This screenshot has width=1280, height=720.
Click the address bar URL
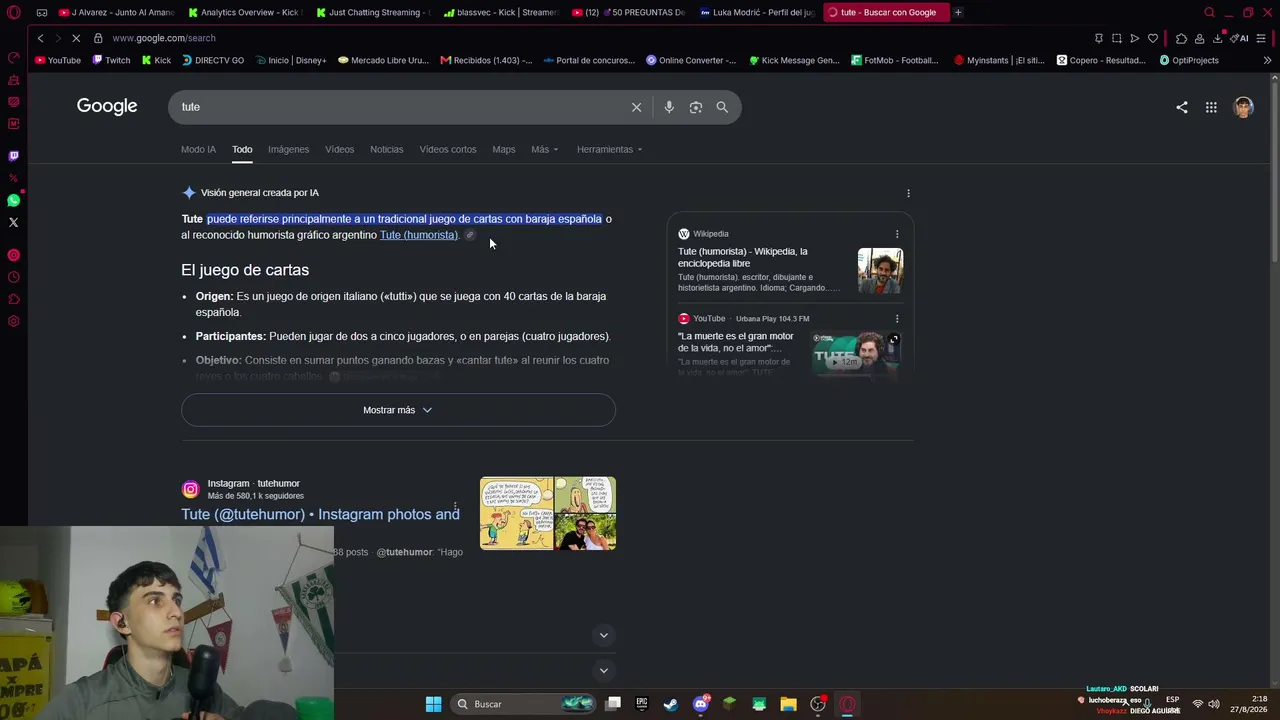click(164, 38)
